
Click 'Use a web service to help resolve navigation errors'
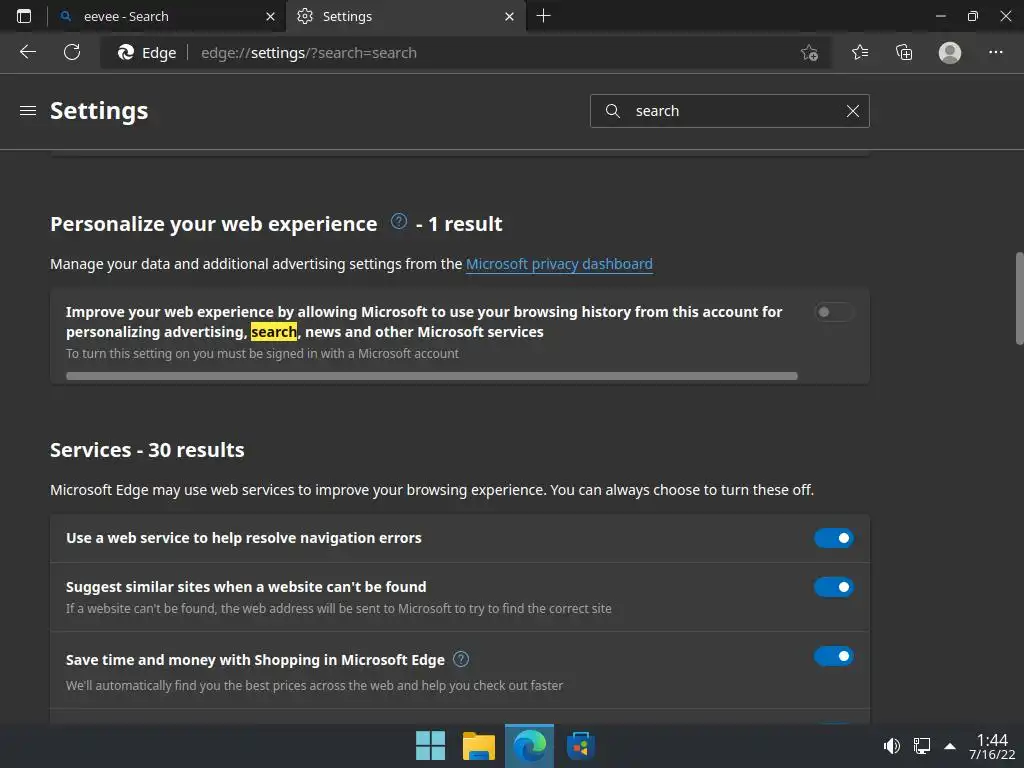click(x=244, y=538)
